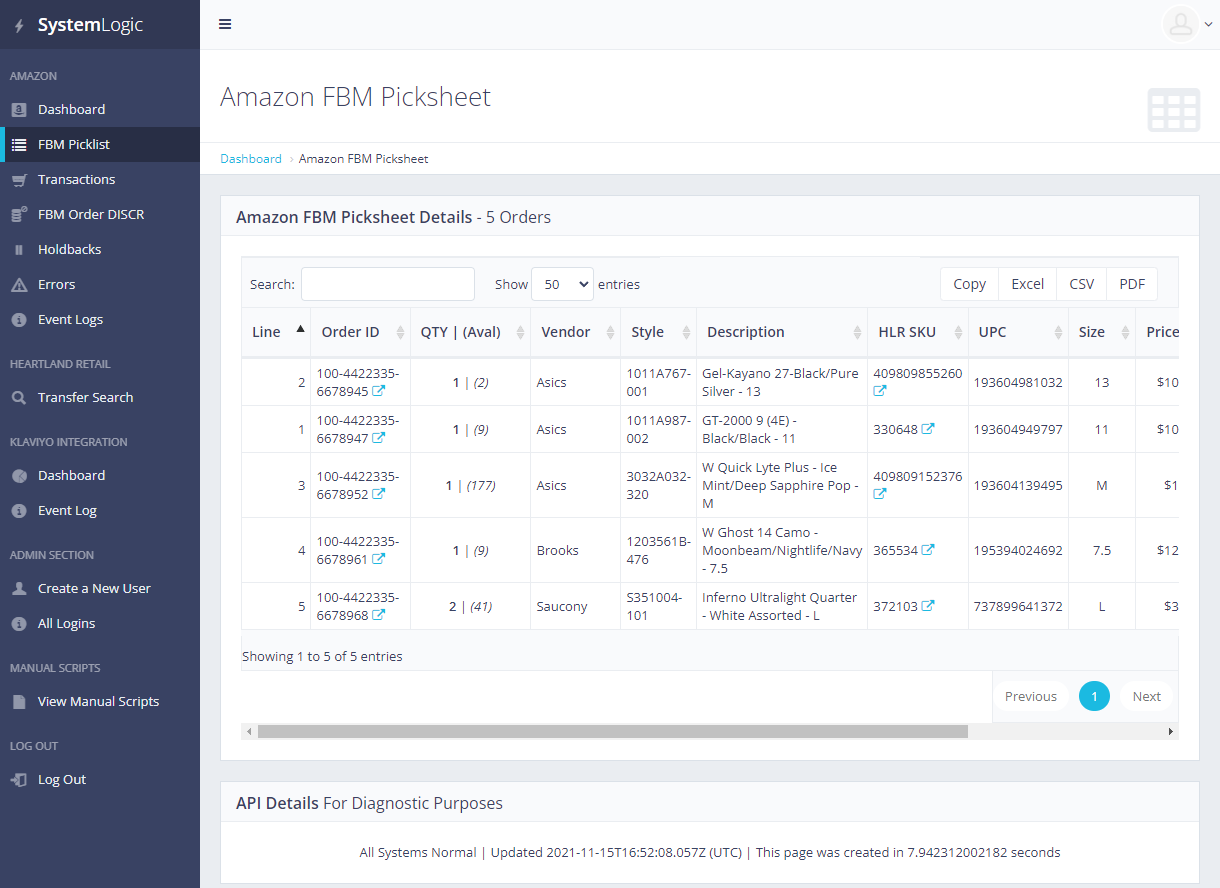Go to Transfer Search in sidebar
The height and width of the screenshot is (888, 1220).
tap(85, 397)
